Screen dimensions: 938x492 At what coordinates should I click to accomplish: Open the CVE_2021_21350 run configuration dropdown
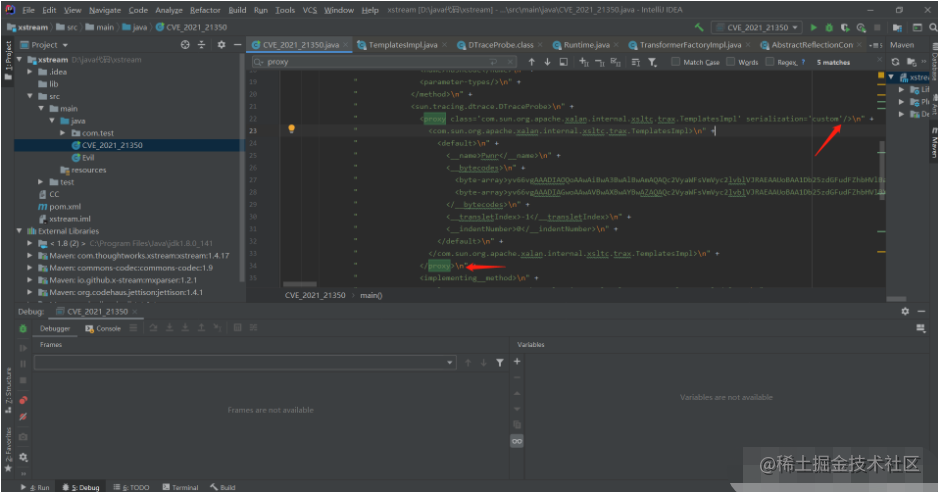pyautogui.click(x=756, y=28)
